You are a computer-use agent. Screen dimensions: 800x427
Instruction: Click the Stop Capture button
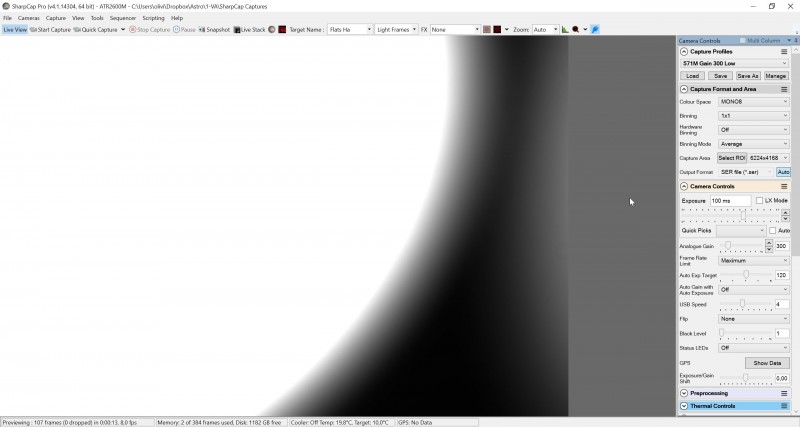149,30
